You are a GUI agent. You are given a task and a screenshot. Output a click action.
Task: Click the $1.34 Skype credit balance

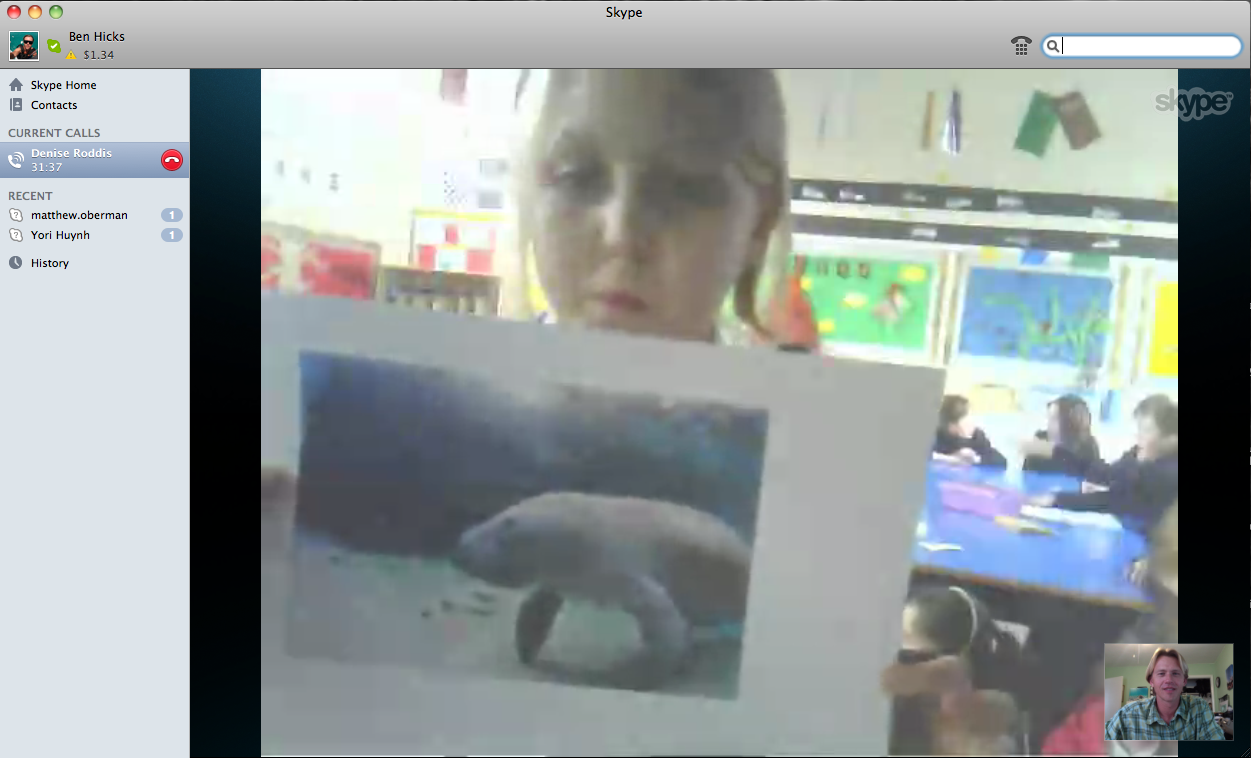98,55
